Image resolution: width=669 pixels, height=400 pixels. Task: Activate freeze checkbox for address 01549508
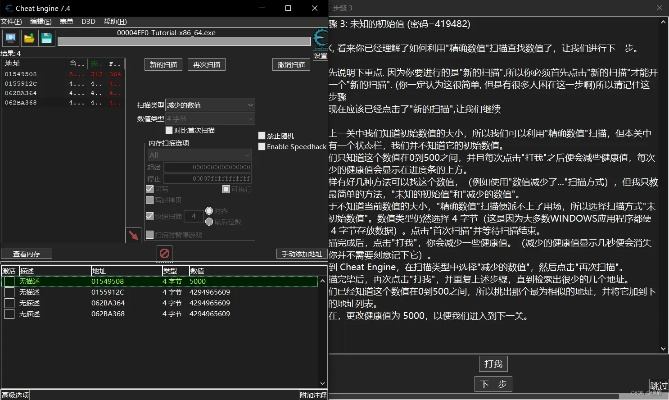tap(9, 281)
